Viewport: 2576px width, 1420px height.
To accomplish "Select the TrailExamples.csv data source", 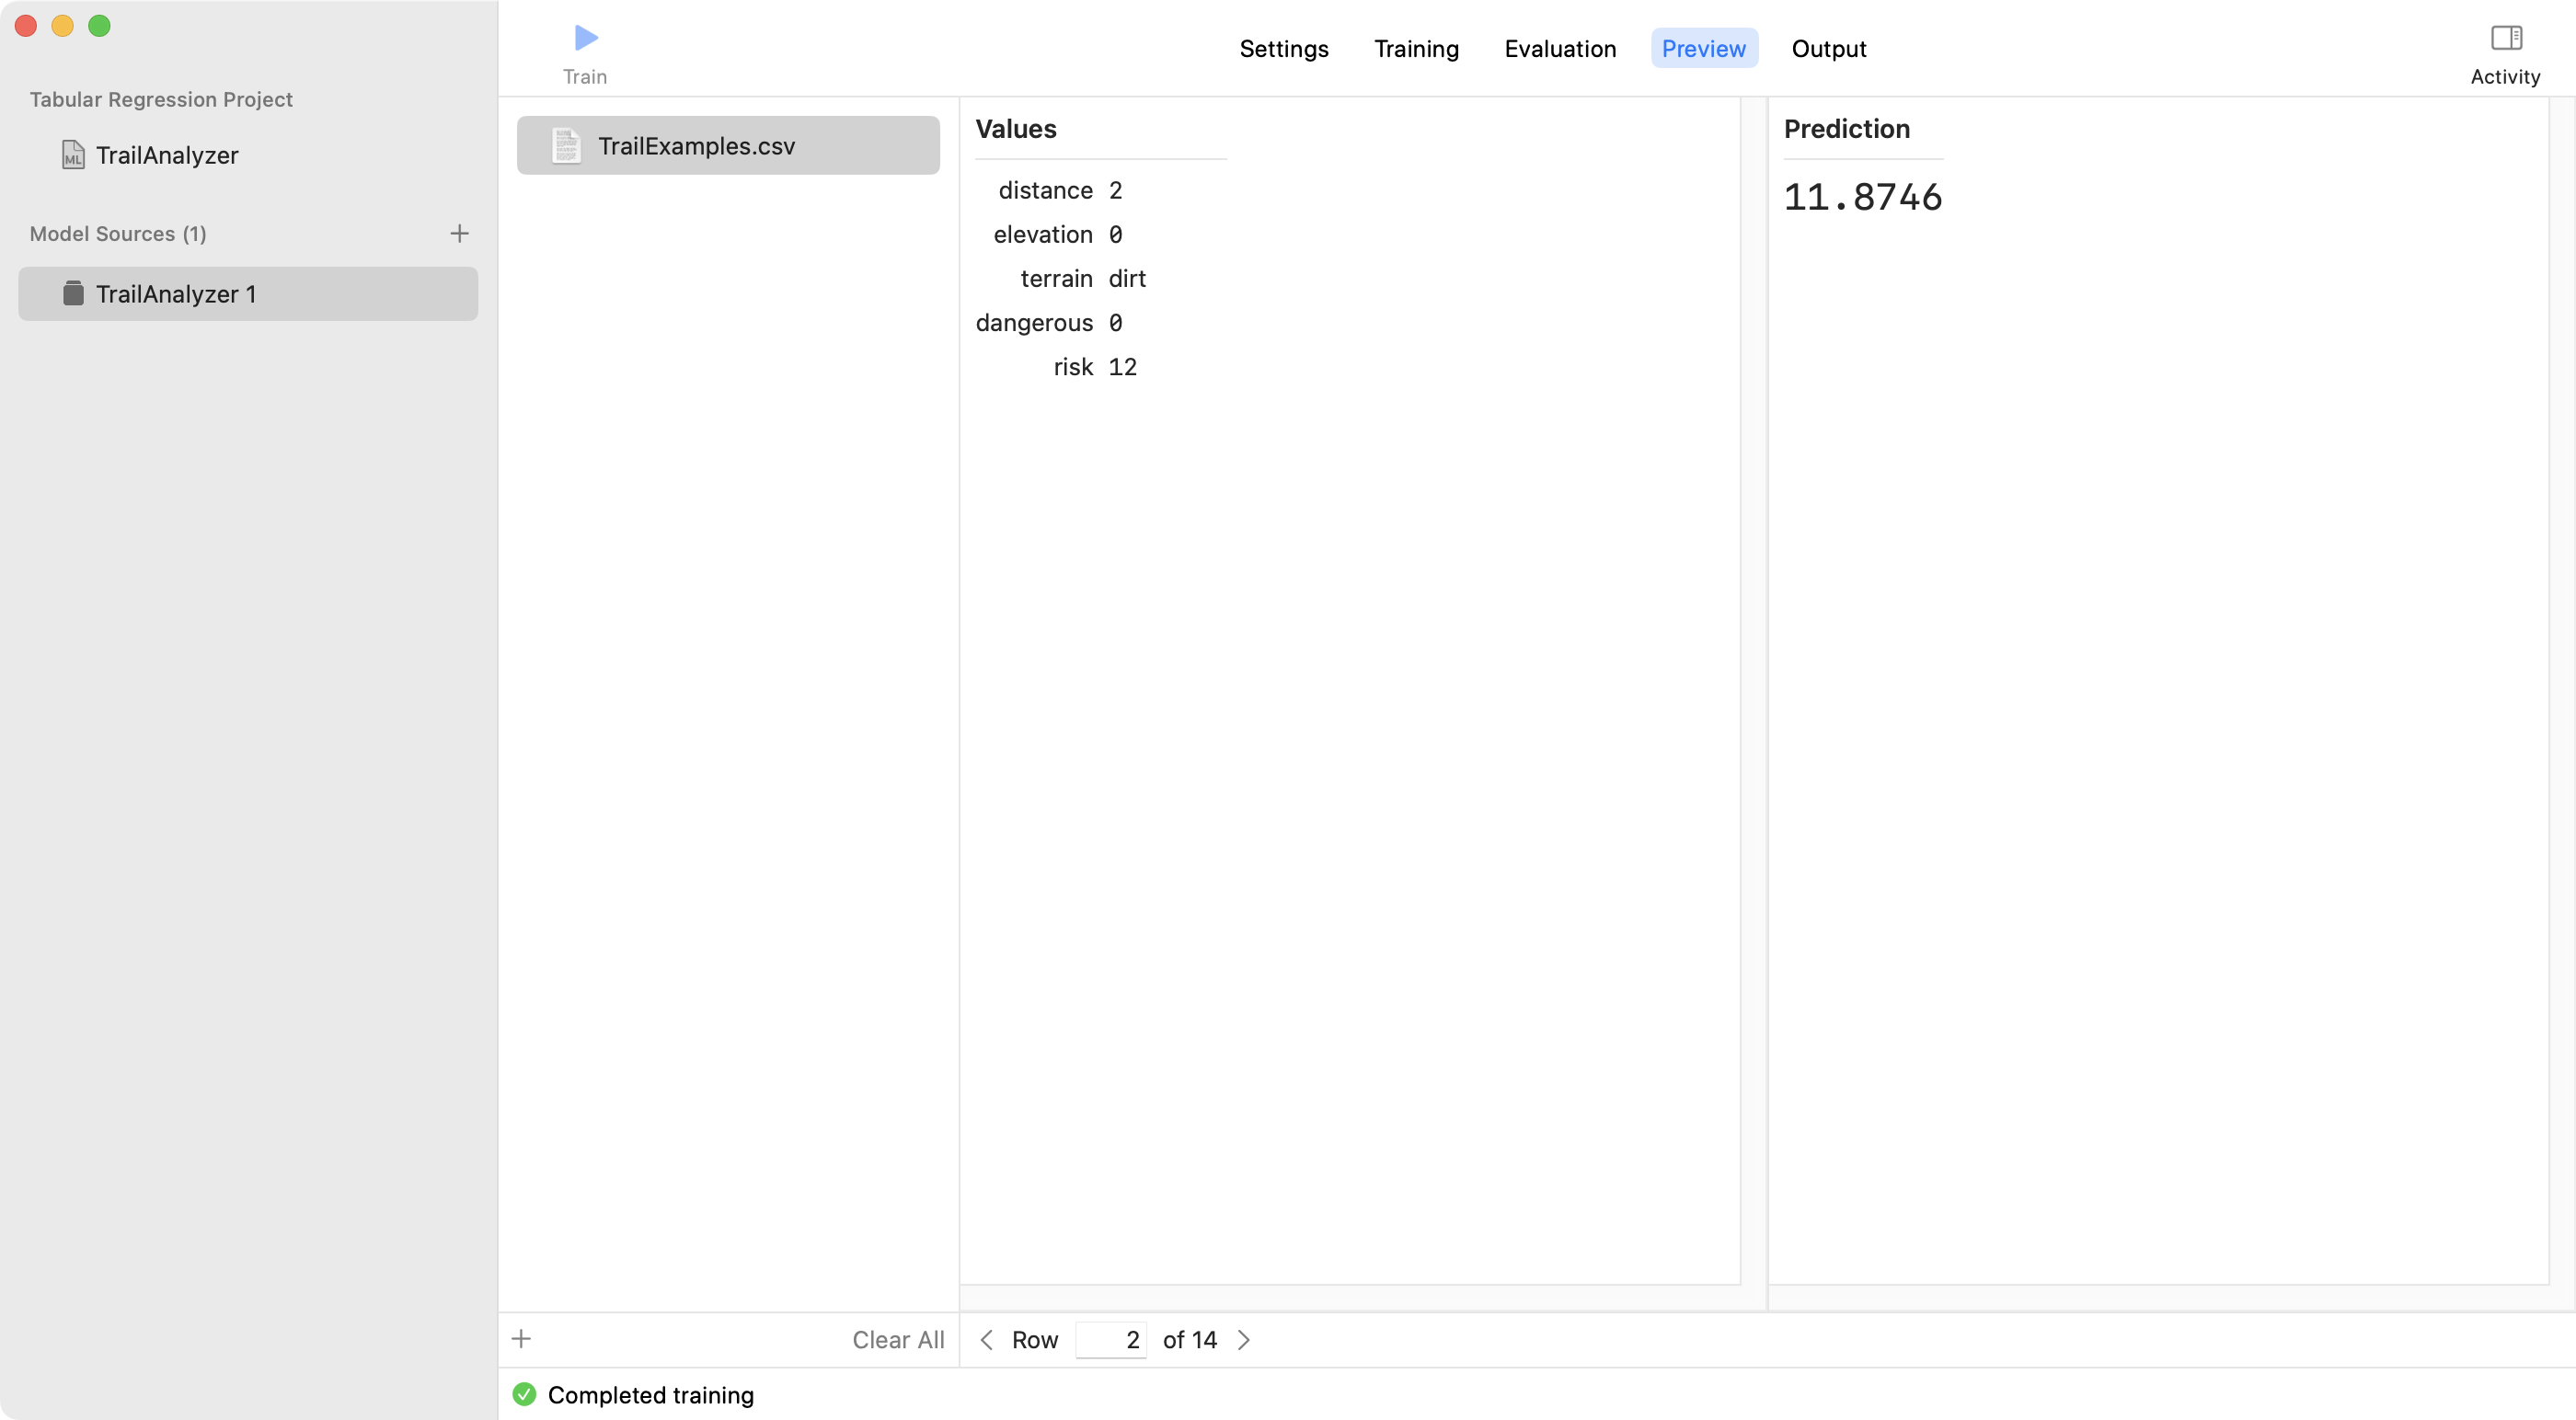I will coord(727,145).
